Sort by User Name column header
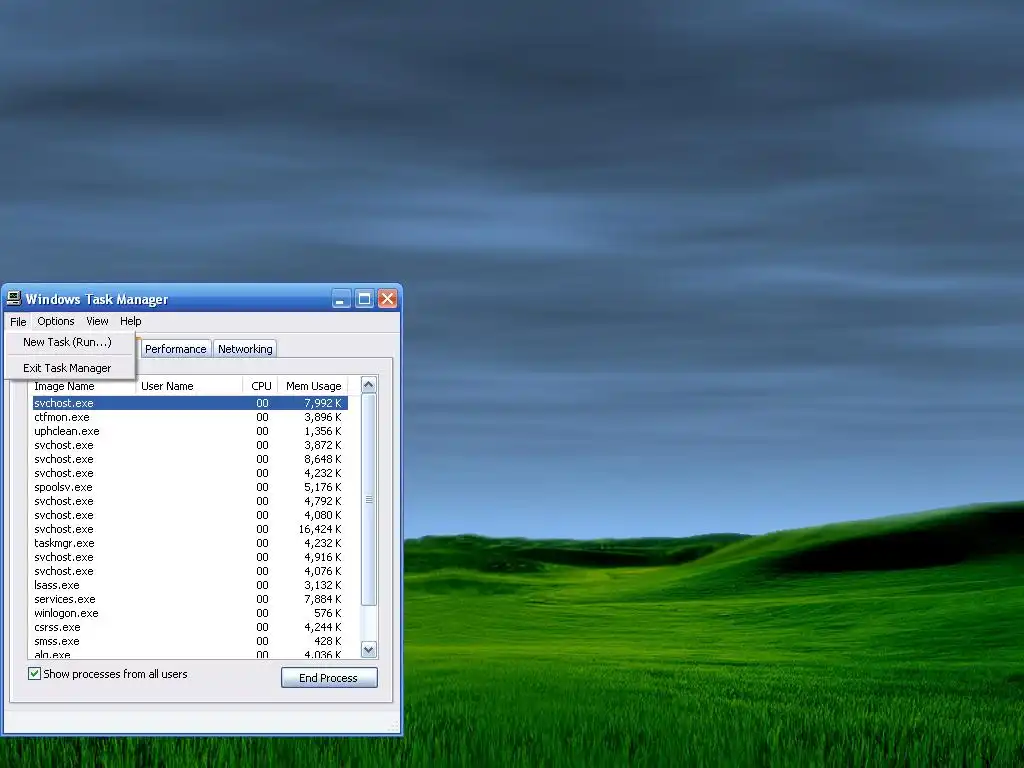 (x=189, y=386)
